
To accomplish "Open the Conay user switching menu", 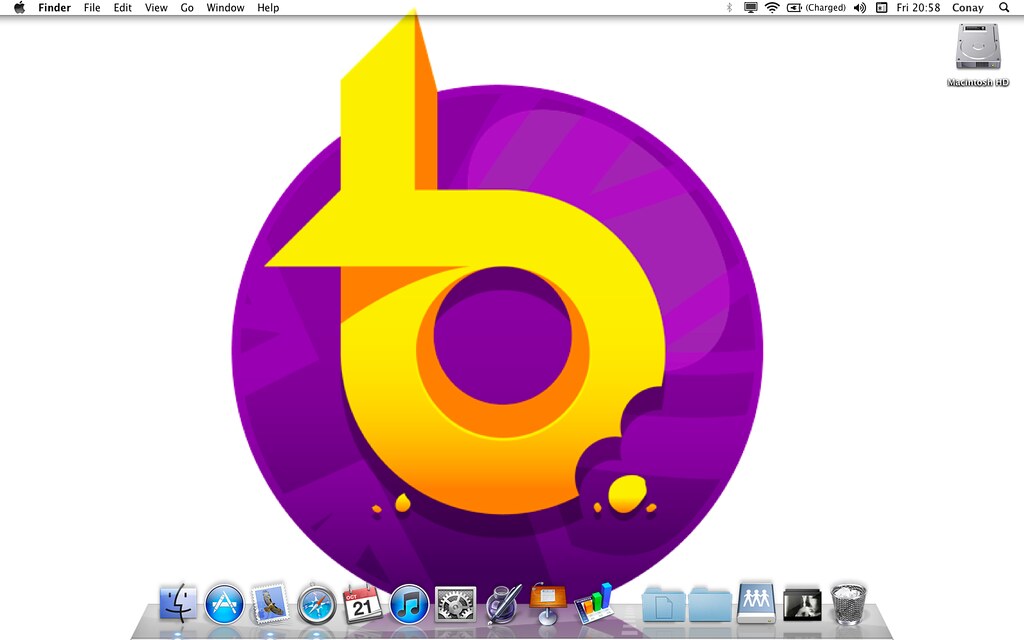I will coord(968,8).
